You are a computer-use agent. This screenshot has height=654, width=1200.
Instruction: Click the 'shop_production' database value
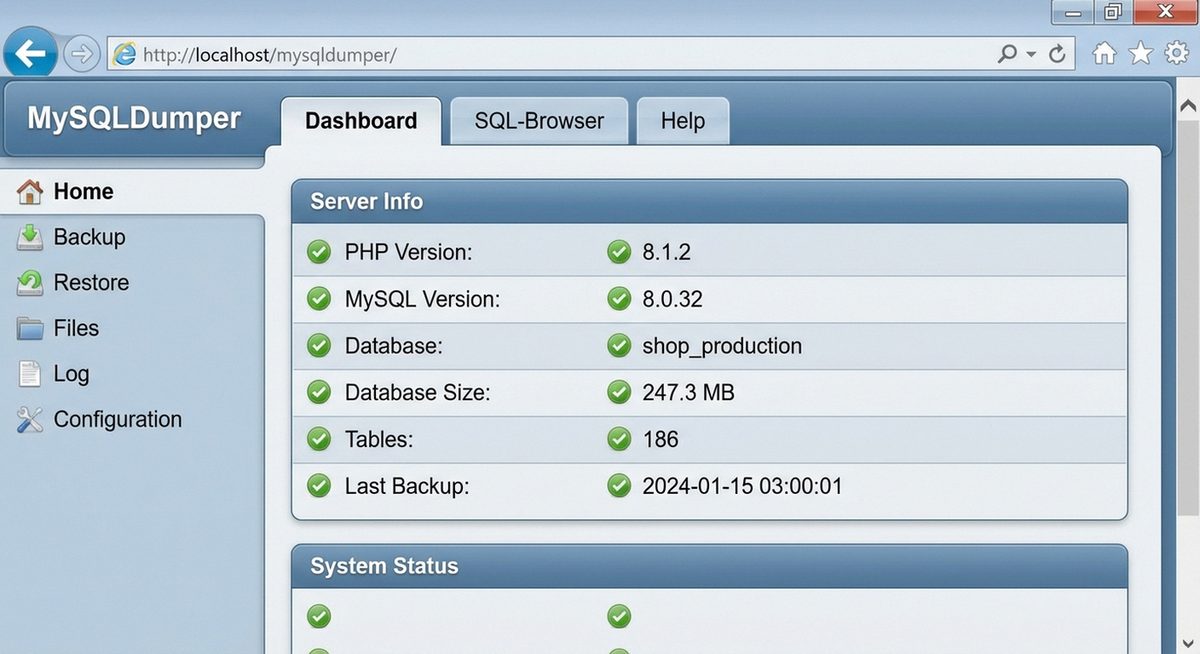(x=722, y=347)
